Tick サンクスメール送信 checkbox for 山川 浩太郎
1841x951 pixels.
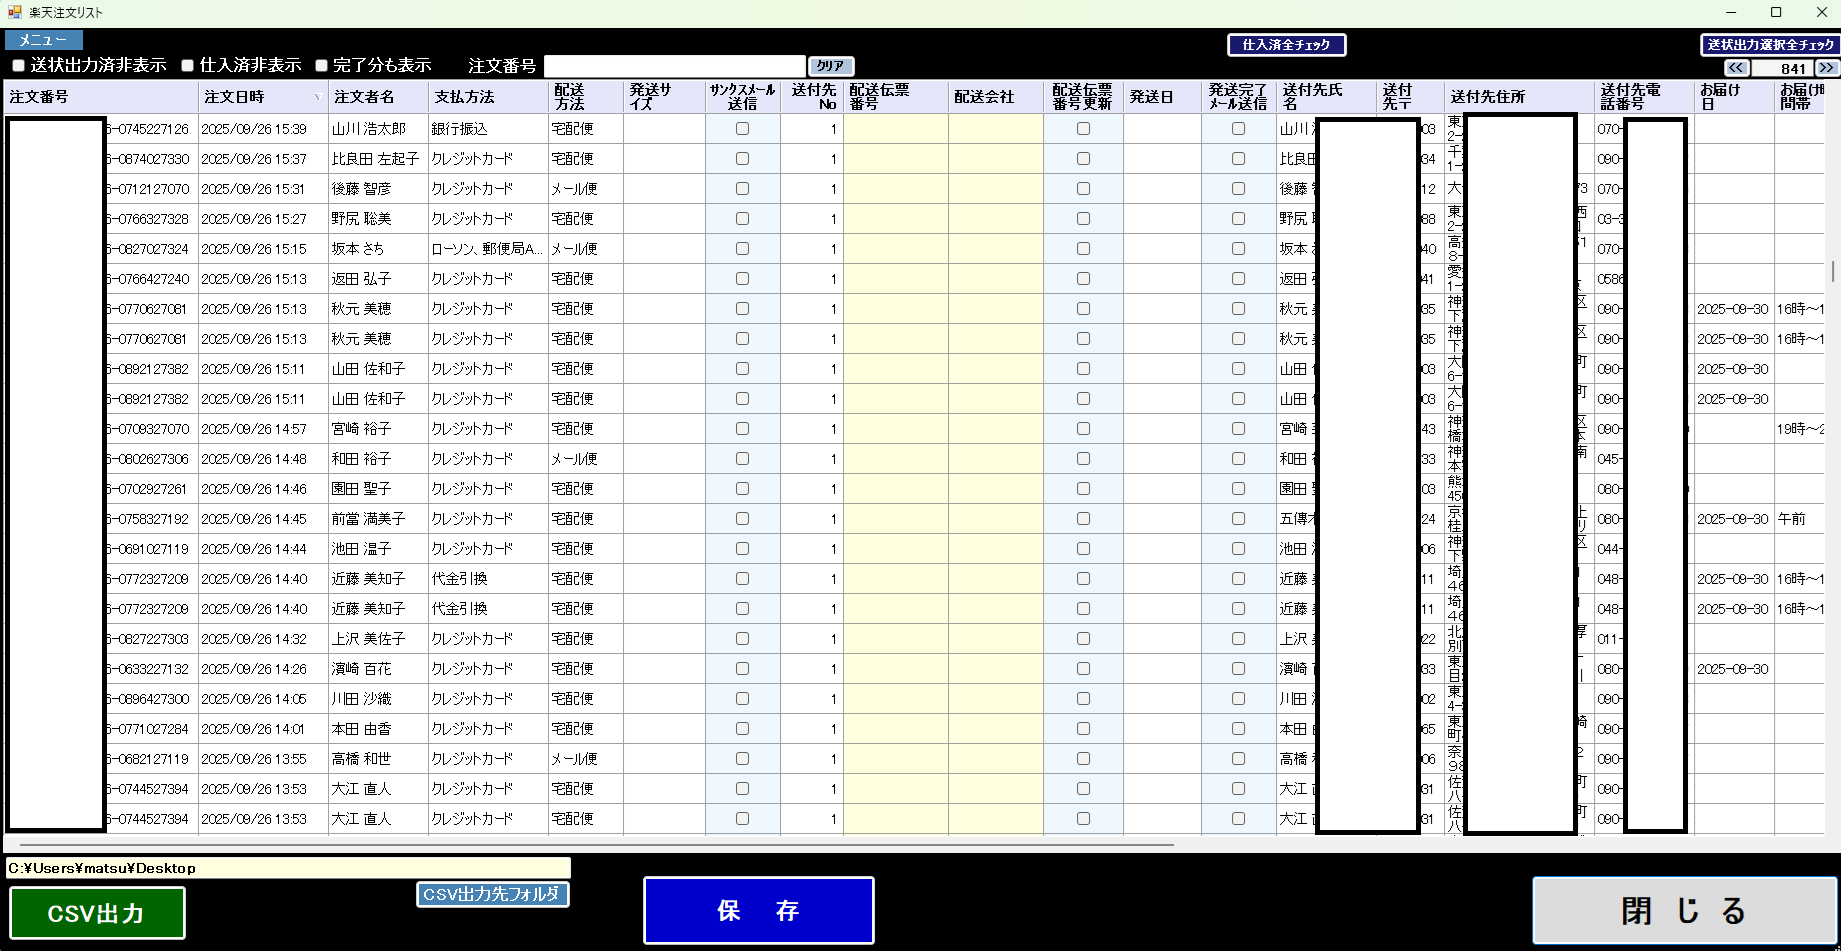[742, 129]
